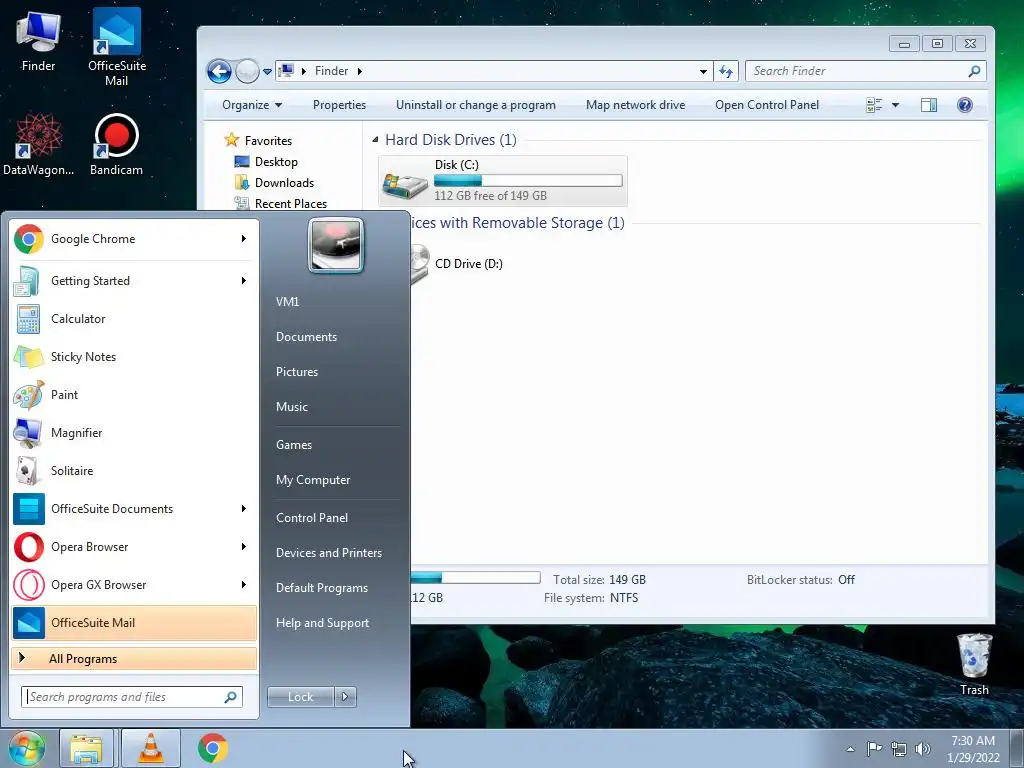The width and height of the screenshot is (1024, 768).
Task: Click the Finder breadcrumb arrow in address bar
Action: click(360, 71)
